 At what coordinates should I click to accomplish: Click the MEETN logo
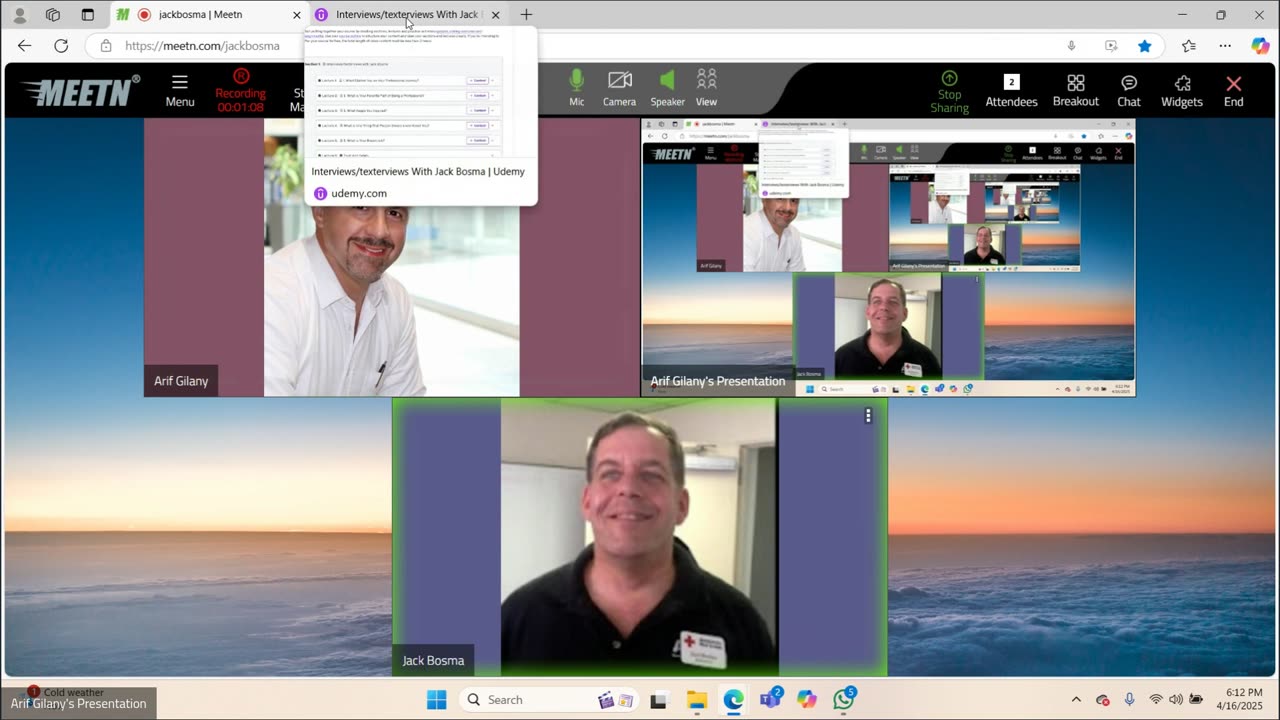coord(80,91)
